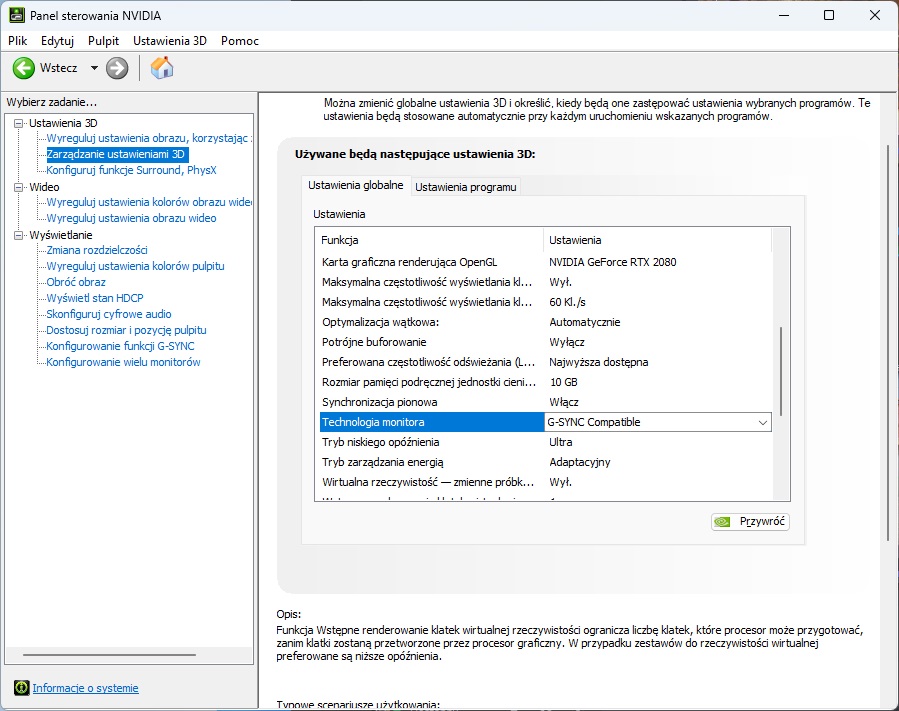Open the Pomoc menu
The image size is (899, 711).
pyautogui.click(x=240, y=41)
